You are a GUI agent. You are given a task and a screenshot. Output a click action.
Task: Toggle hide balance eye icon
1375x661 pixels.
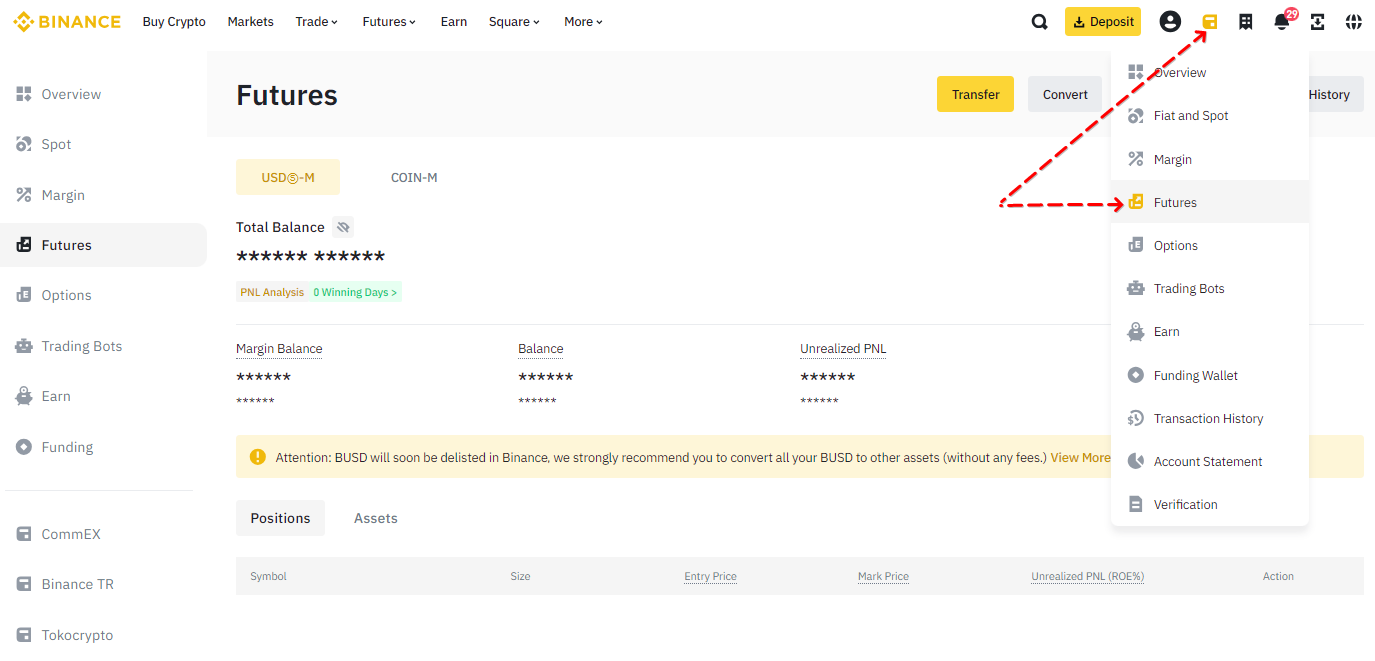tap(343, 227)
